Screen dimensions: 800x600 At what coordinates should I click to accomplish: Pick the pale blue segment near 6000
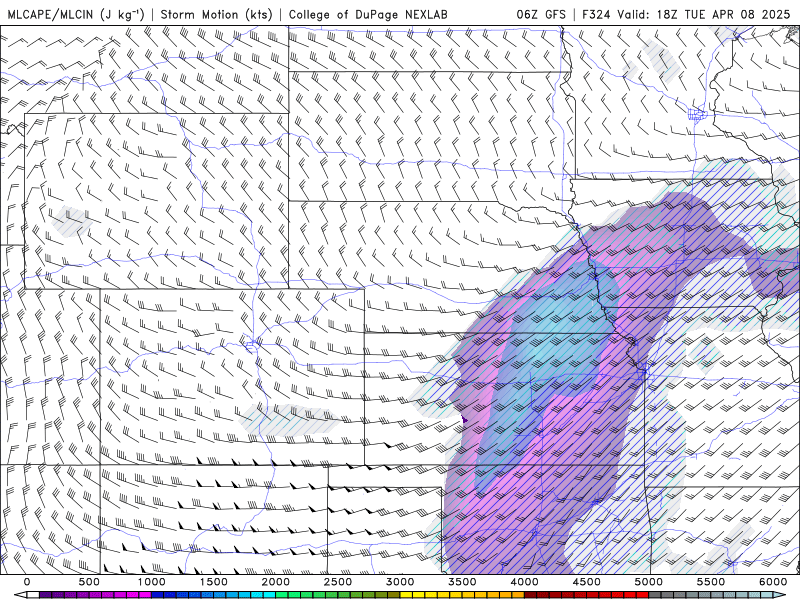click(767, 595)
